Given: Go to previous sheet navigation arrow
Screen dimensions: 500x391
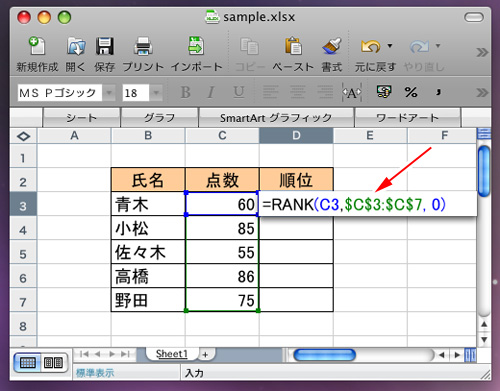Looking at the screenshot, I should tap(97, 354).
